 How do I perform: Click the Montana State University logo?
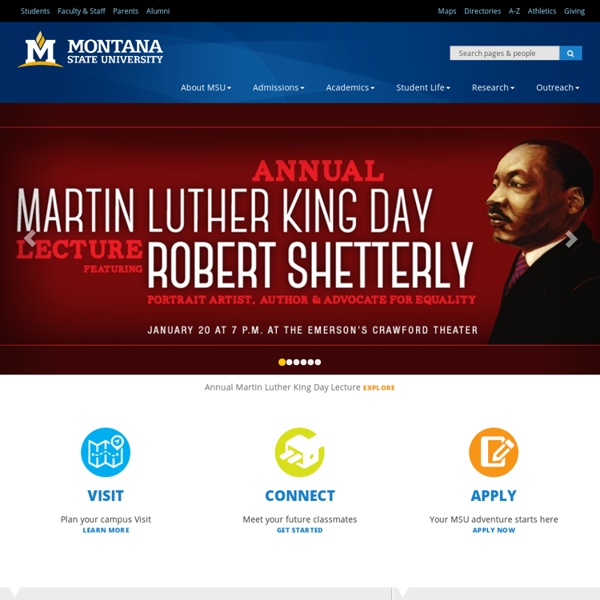(x=90, y=50)
